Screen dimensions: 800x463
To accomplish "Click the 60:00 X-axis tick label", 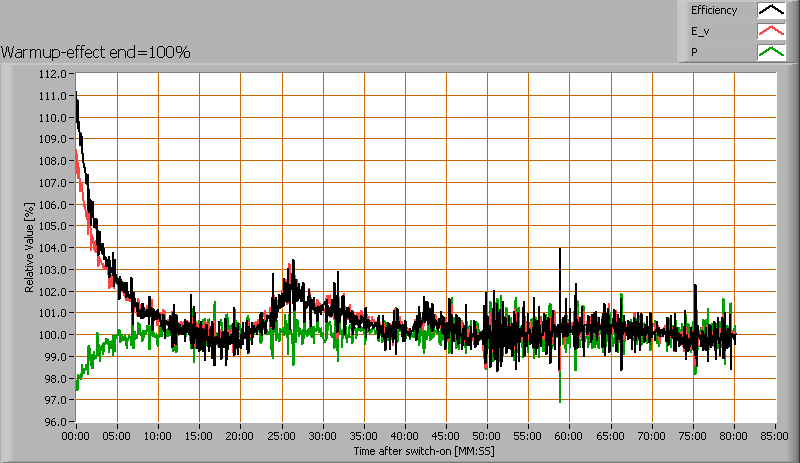I will pyautogui.click(x=569, y=437).
